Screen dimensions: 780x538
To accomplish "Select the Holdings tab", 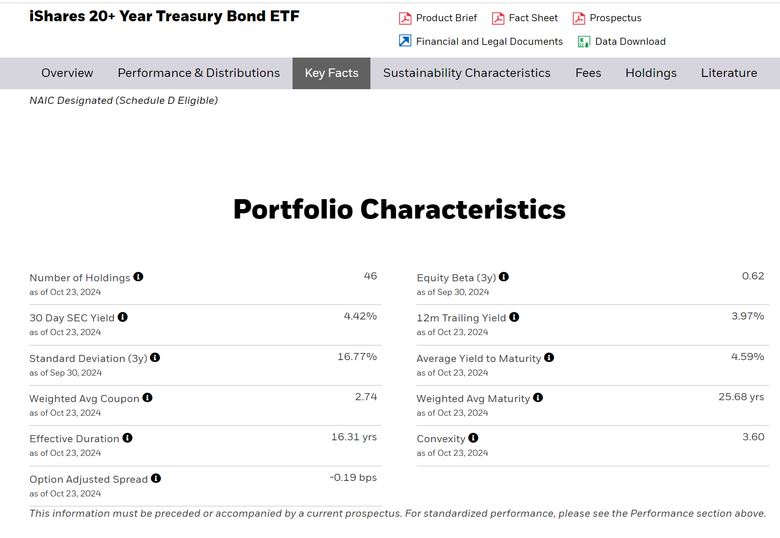I will (x=651, y=73).
